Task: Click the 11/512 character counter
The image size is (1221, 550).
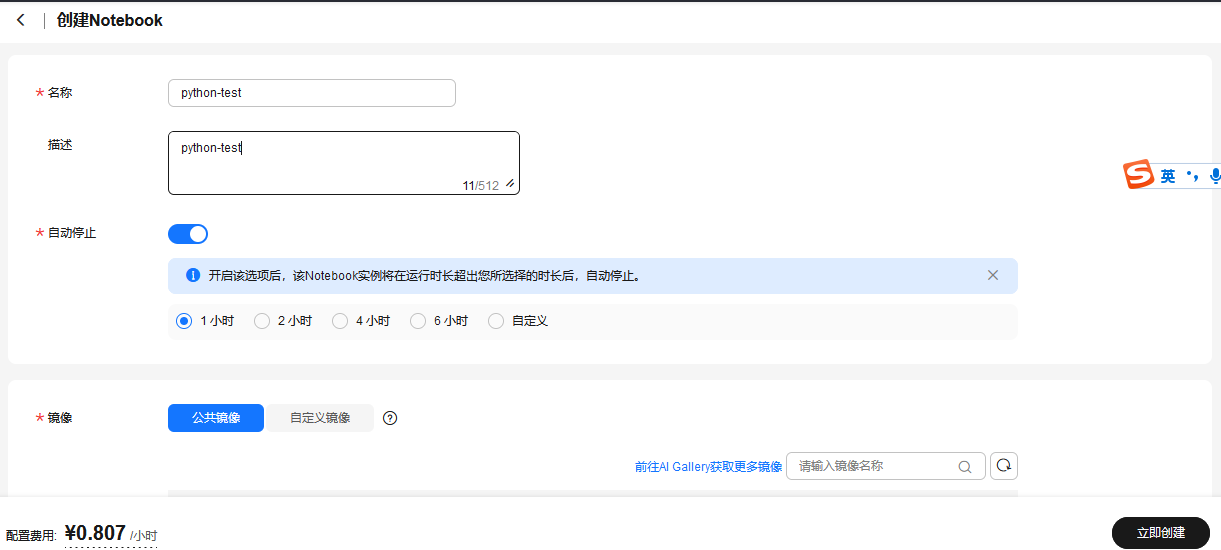Action: coord(480,186)
